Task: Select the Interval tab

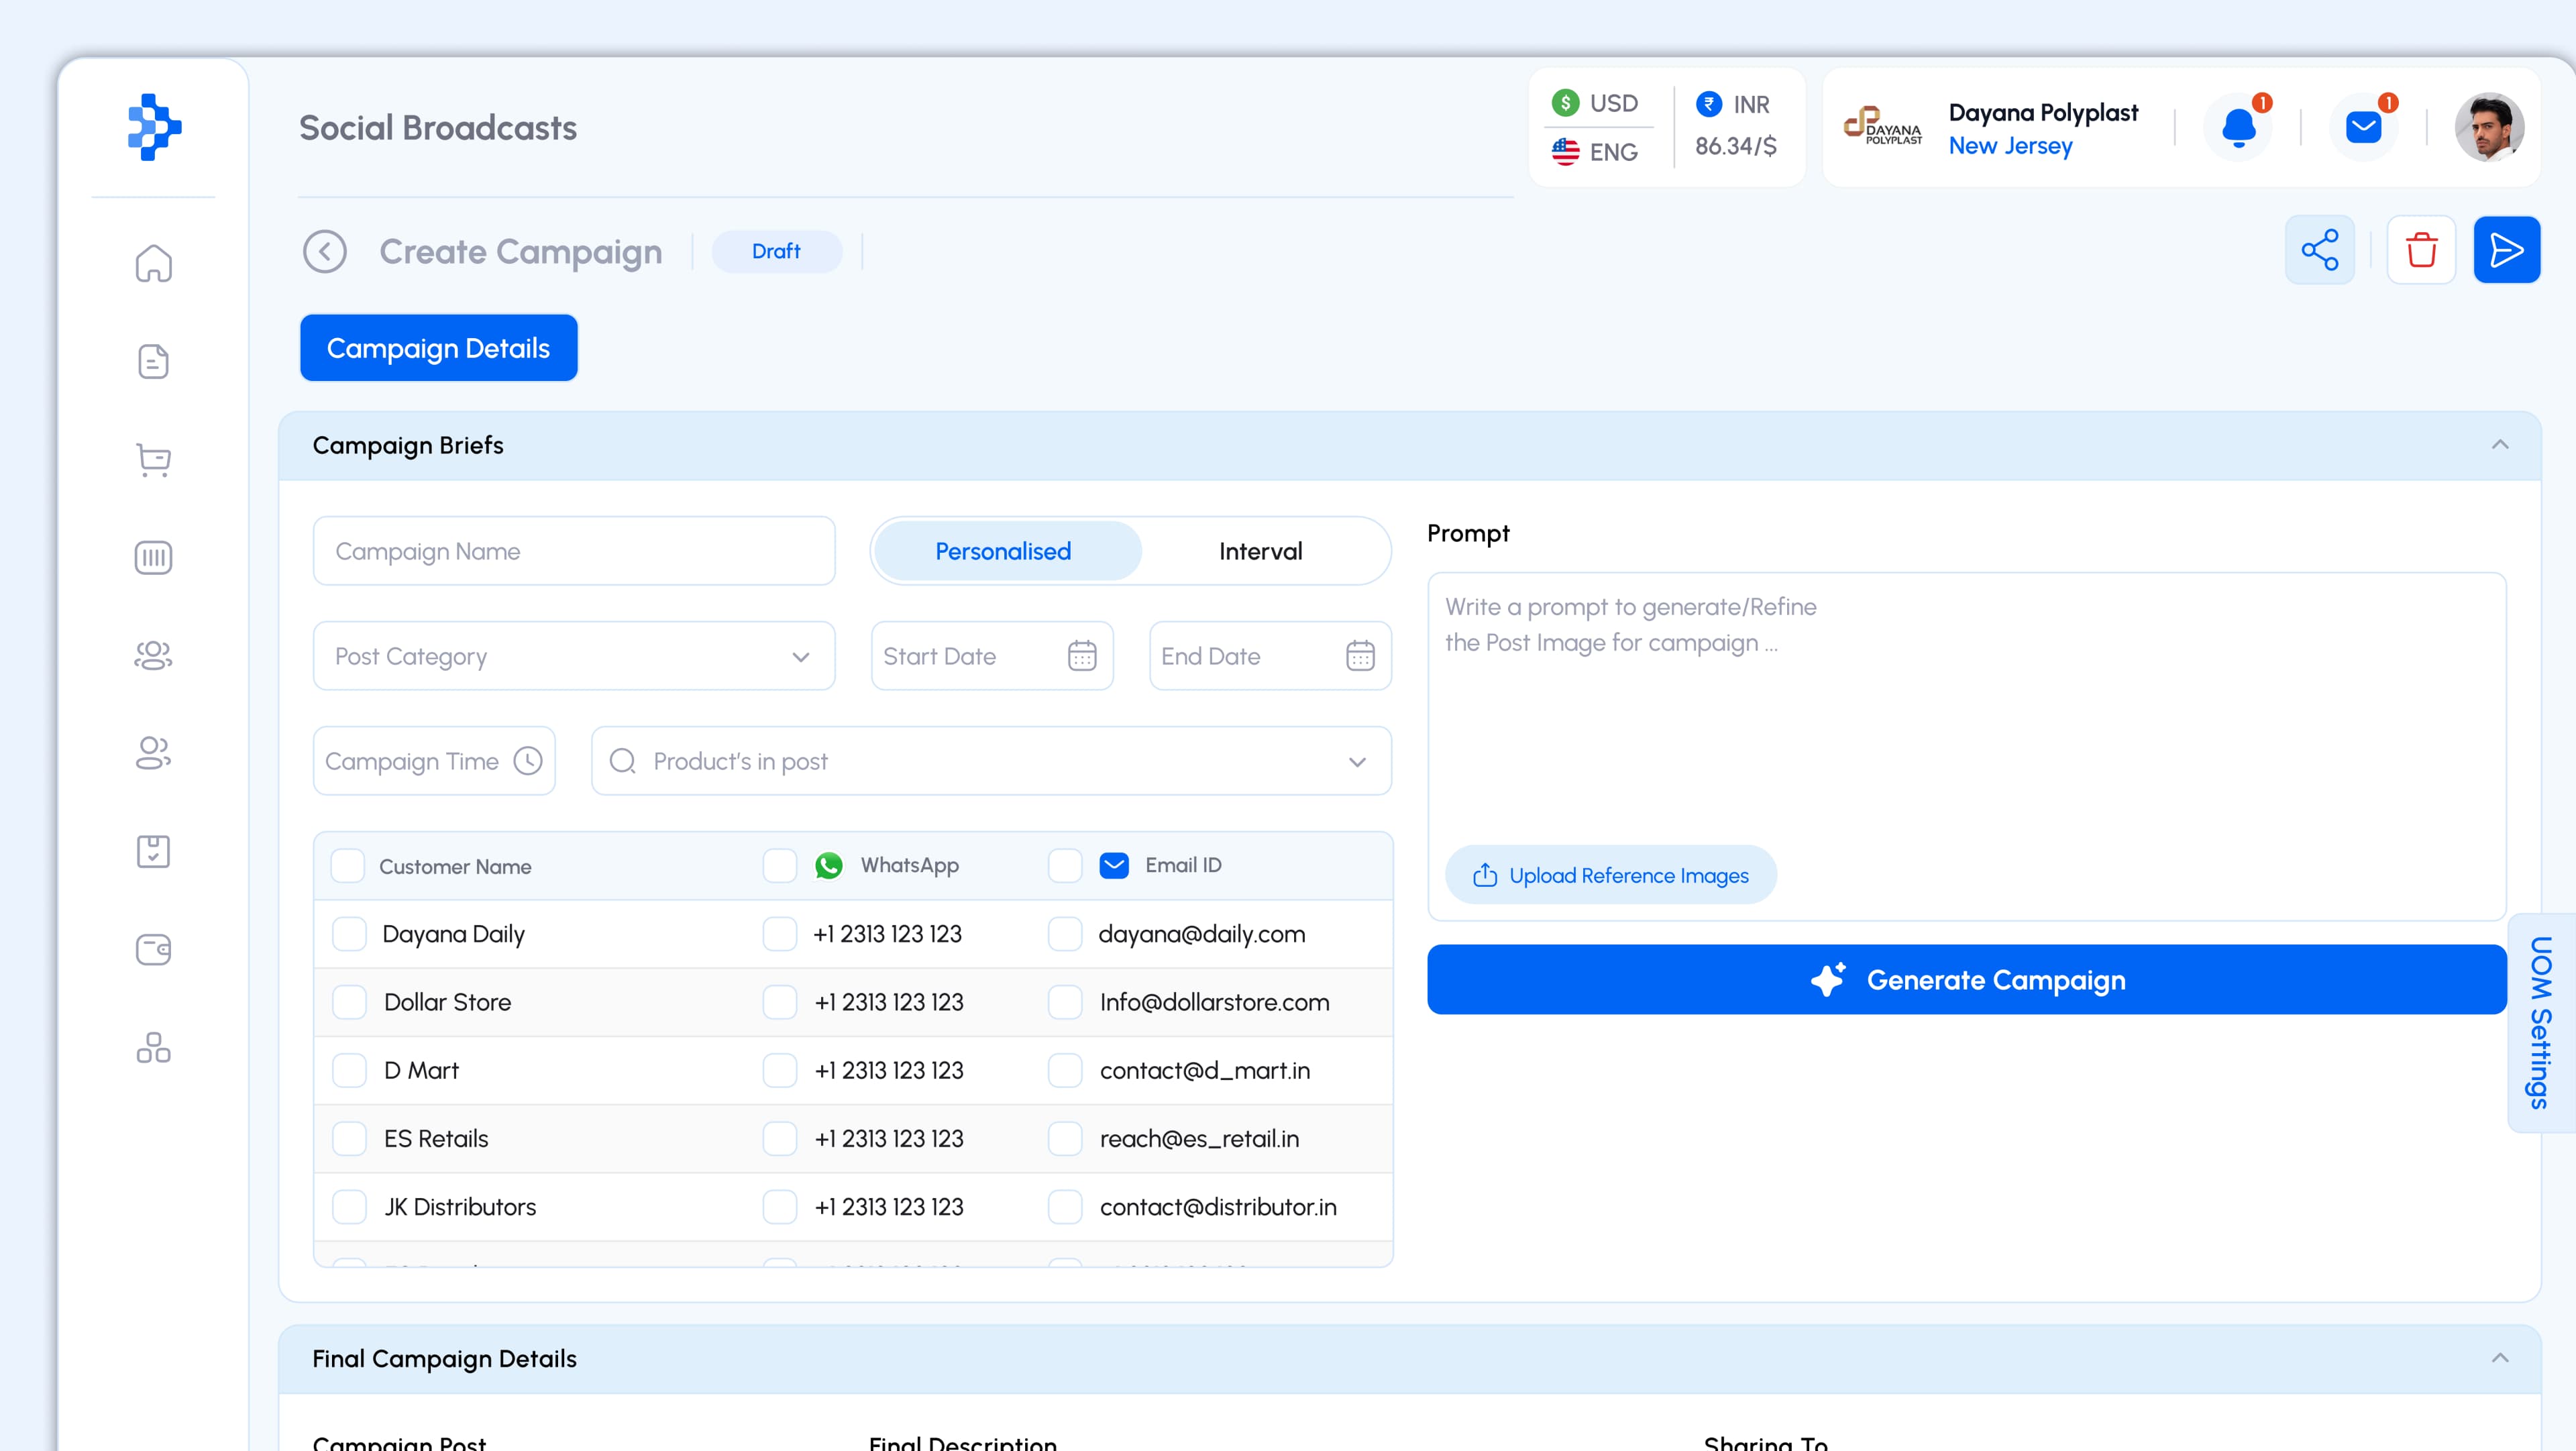Action: (1260, 551)
